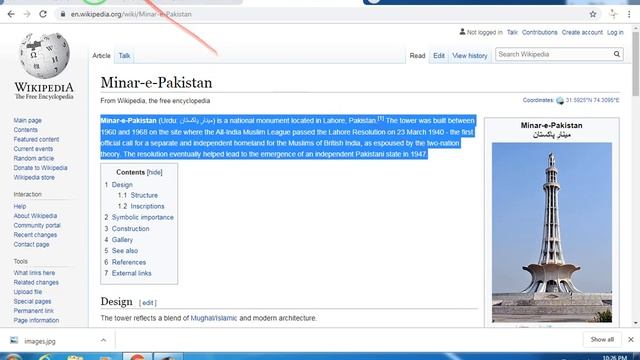
Task: Click the Show all downloads button
Action: pyautogui.click(x=602, y=340)
